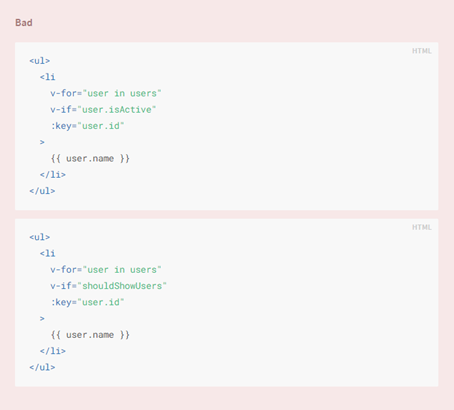454x410 pixels.
Task: Click {{ user.name }} in the second block
Action: tap(90, 335)
